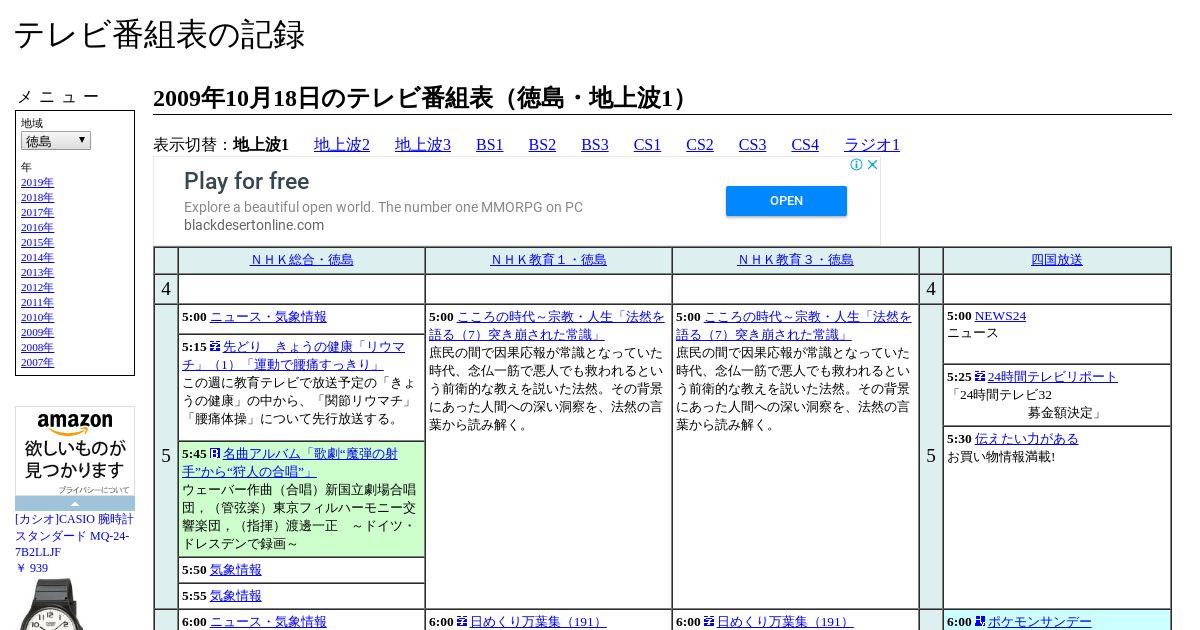This screenshot has height=630, width=1200.
Task: Open 5:50 気象情報 link
Action: tap(236, 570)
